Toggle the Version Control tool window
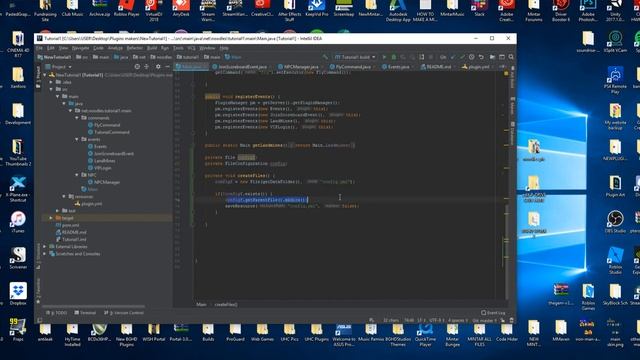Viewport: 640px width, 360px height. [x=124, y=313]
